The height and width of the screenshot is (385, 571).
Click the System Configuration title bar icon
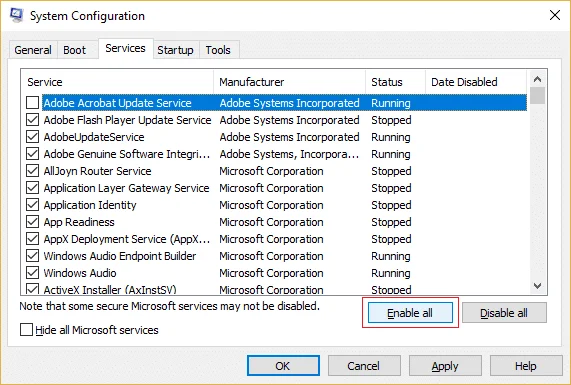click(x=17, y=15)
